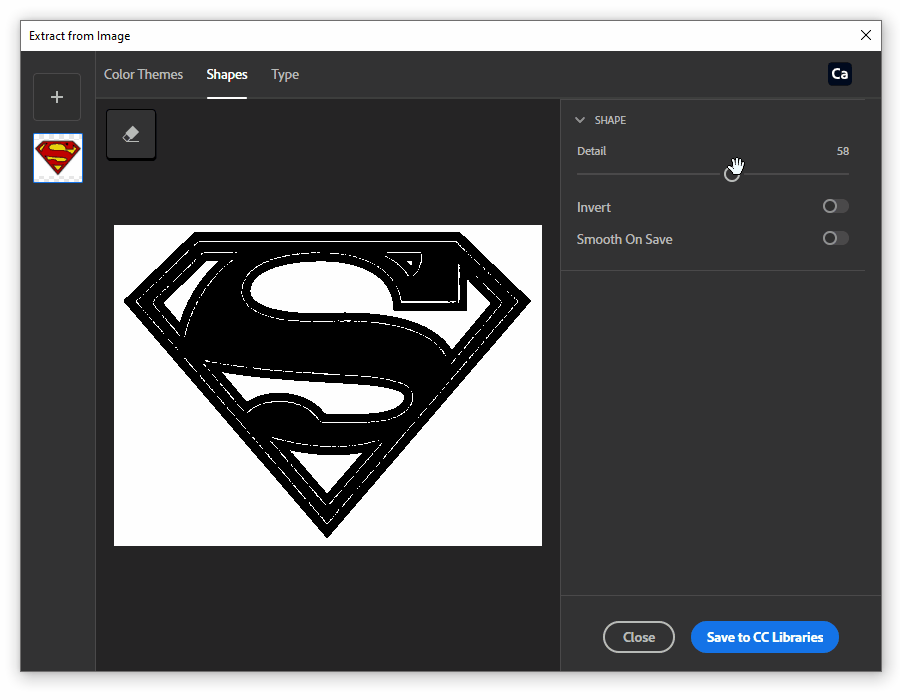Close the Extract from Image dialog
The height and width of the screenshot is (700, 900).
click(866, 36)
